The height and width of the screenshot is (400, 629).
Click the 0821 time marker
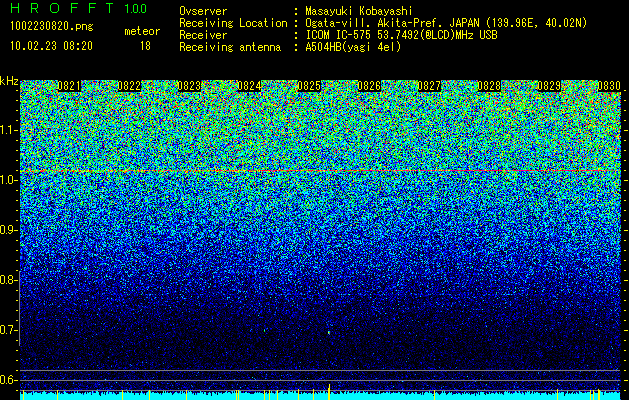click(x=69, y=86)
